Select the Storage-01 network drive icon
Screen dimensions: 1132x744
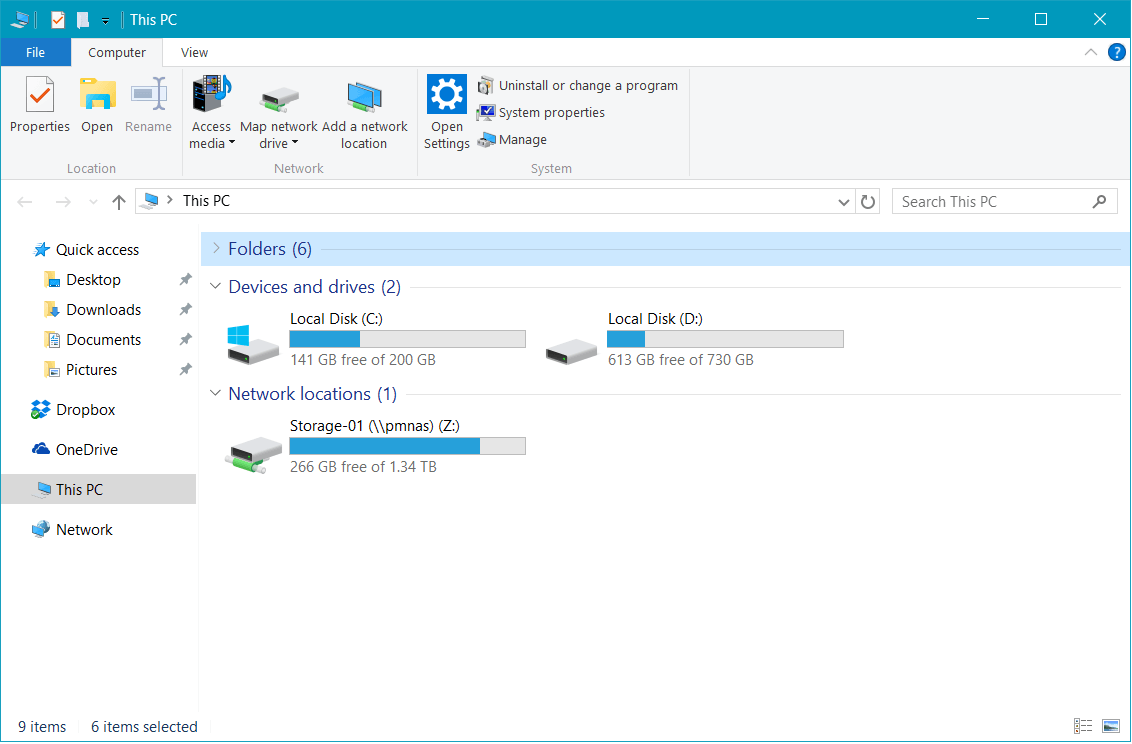252,452
